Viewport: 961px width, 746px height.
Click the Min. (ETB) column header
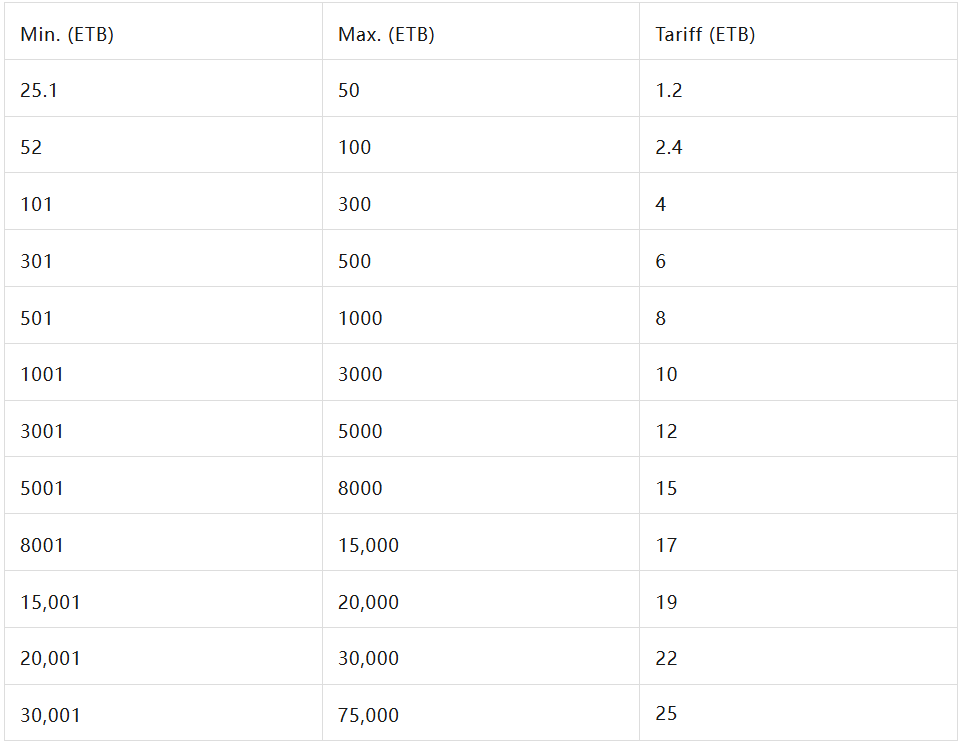coord(67,34)
